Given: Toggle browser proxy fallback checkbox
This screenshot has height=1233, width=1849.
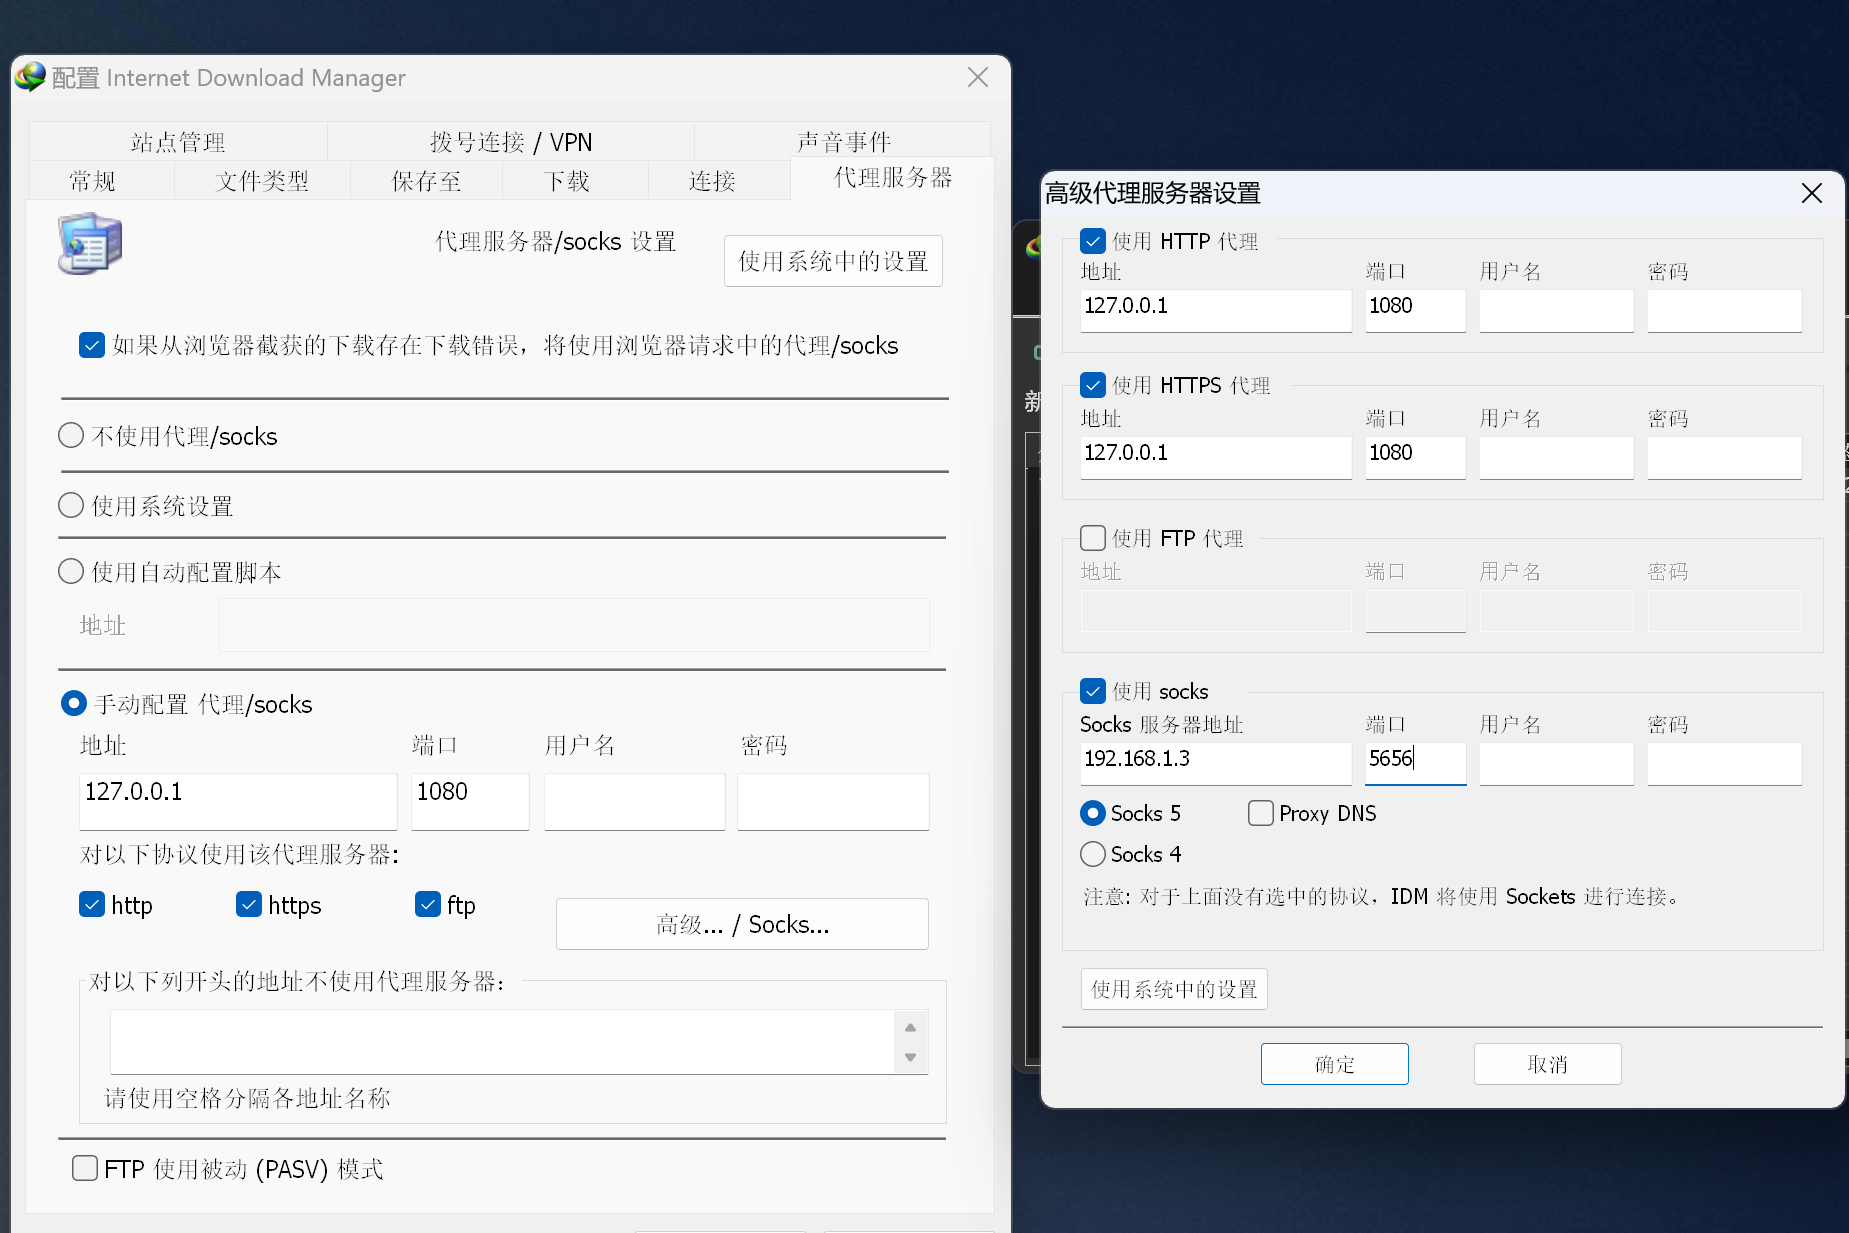Looking at the screenshot, I should [x=92, y=346].
